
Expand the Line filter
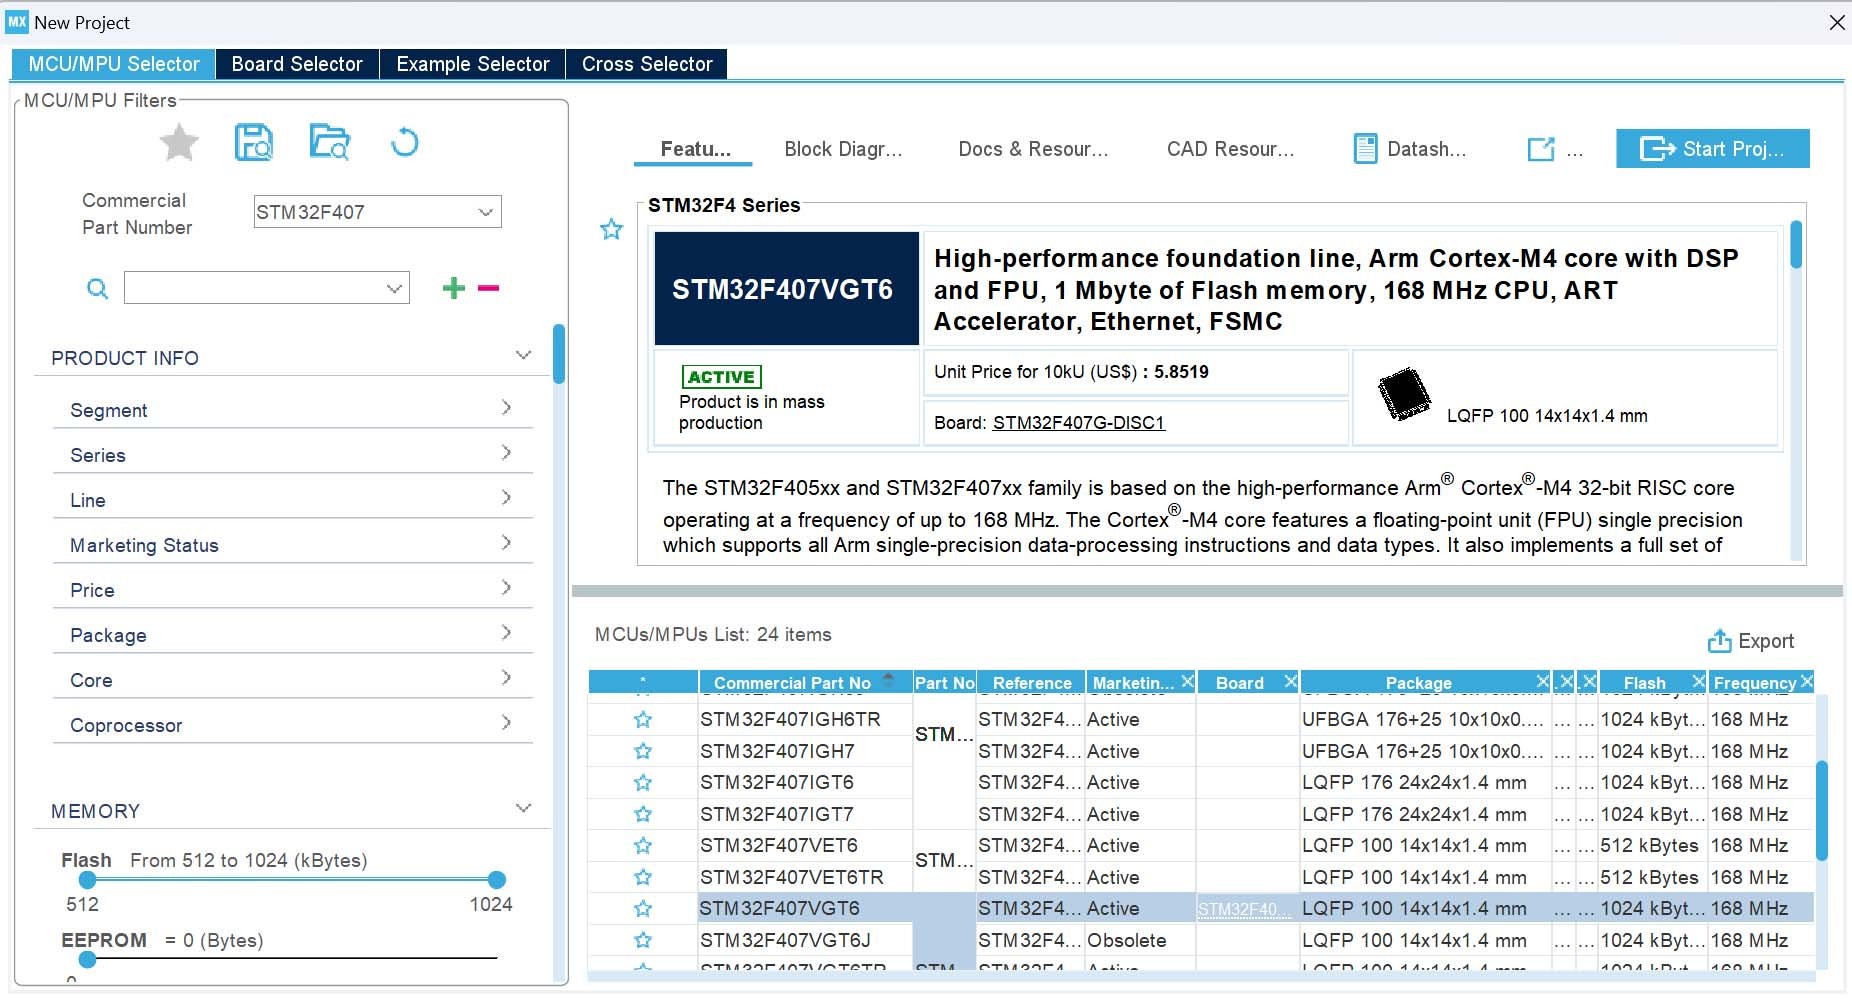(x=292, y=500)
